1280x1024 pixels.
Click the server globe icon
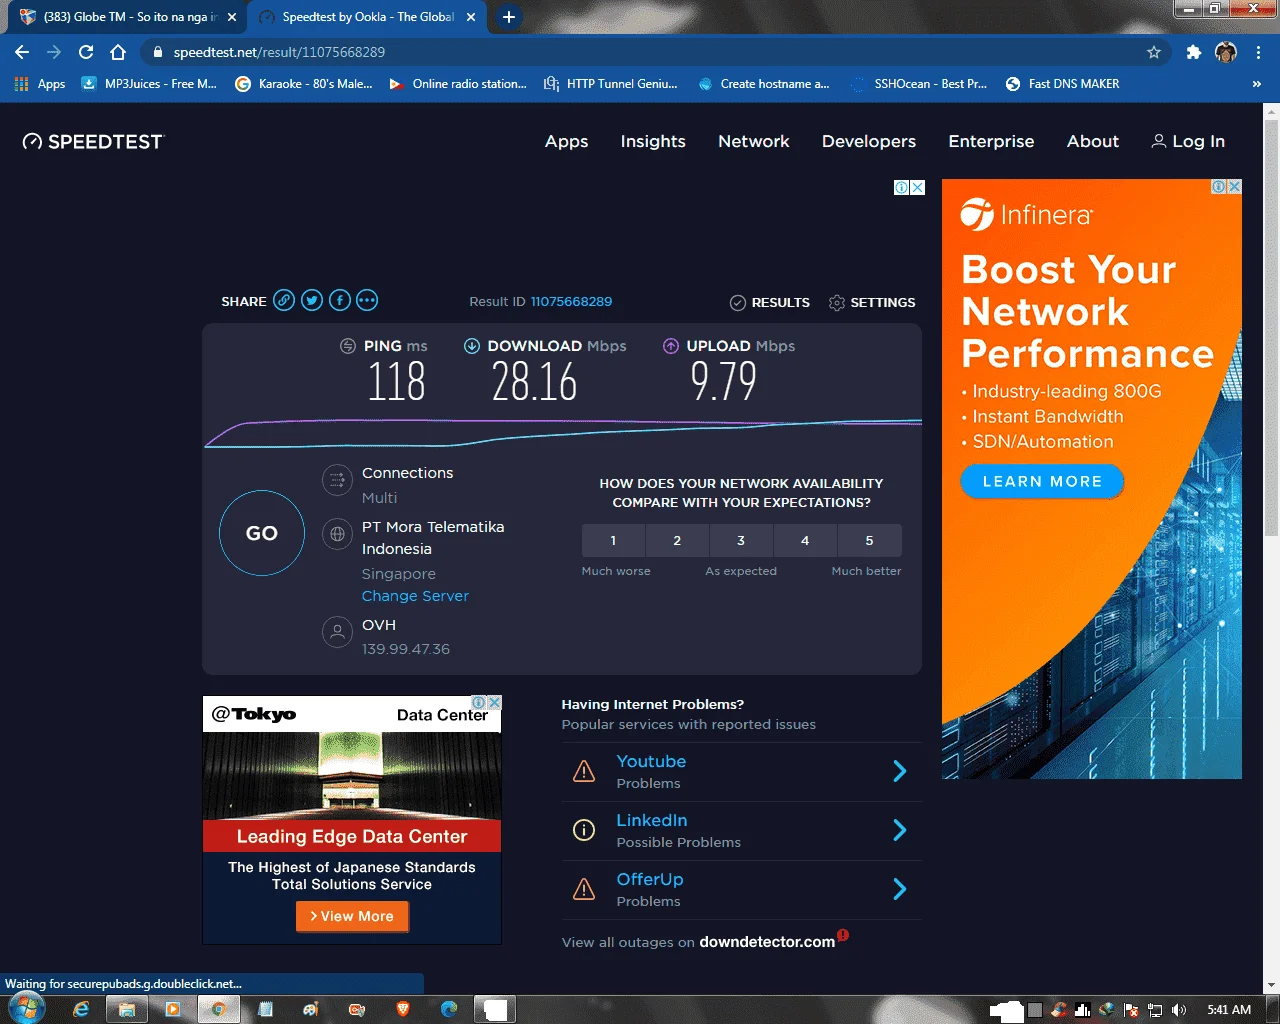click(337, 534)
